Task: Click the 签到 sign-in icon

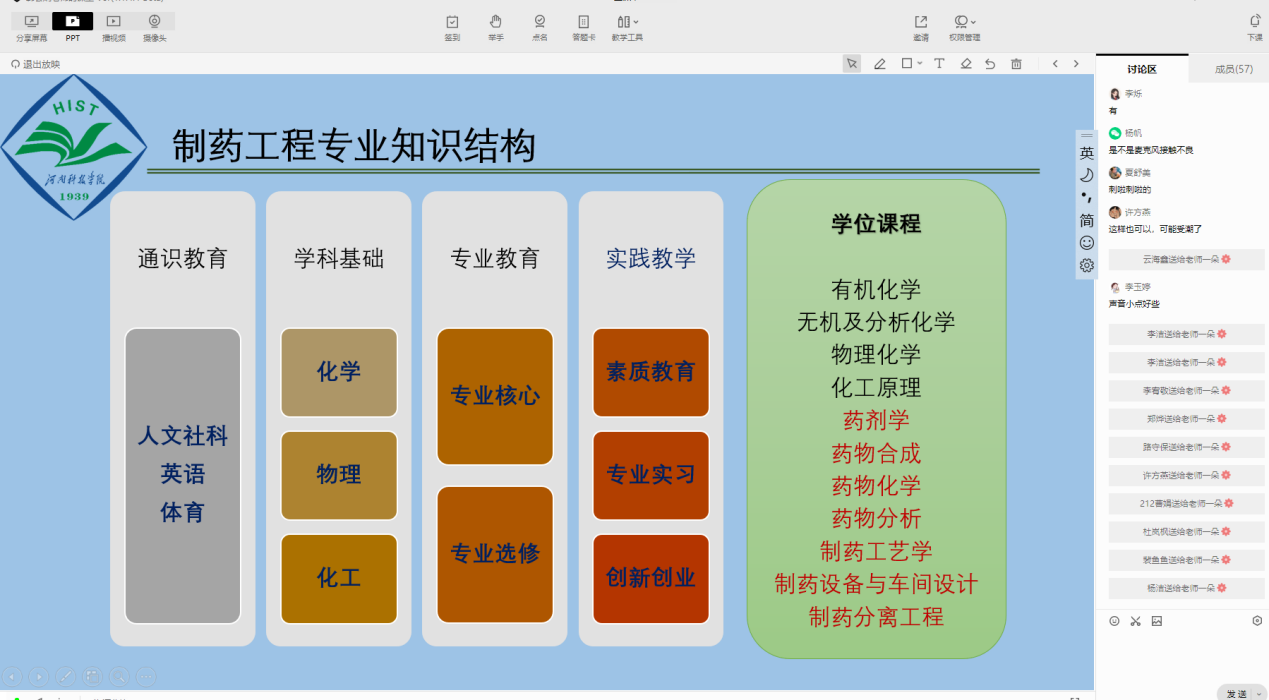Action: click(452, 27)
